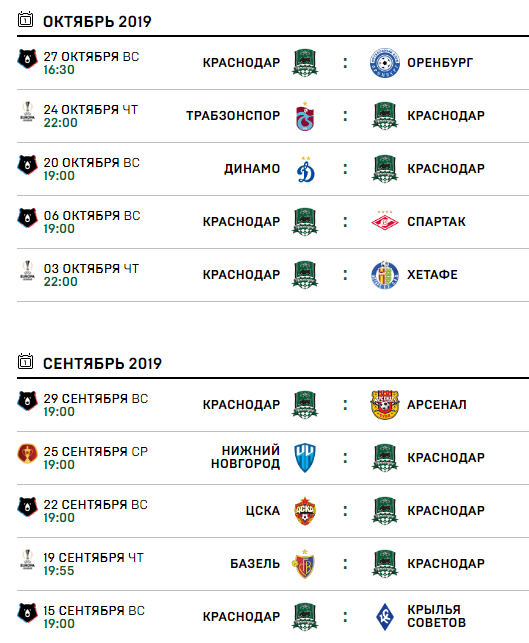Click the CSKA club emblem
Image resolution: width=529 pixels, height=643 pixels.
(305, 511)
